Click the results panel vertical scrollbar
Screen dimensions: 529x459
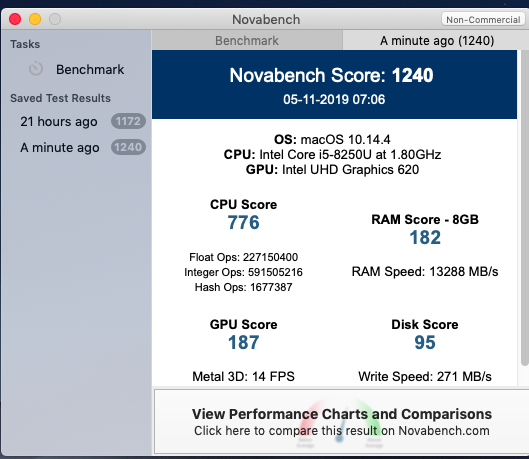[524, 207]
